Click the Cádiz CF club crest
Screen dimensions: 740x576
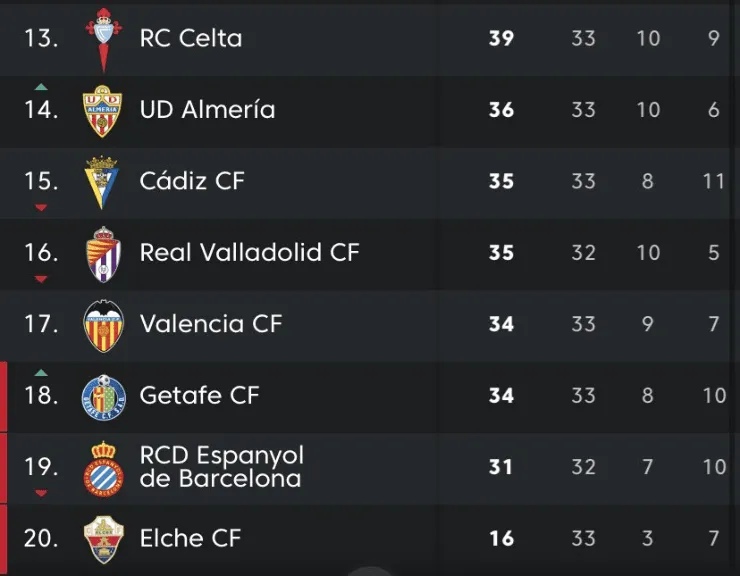coord(102,181)
